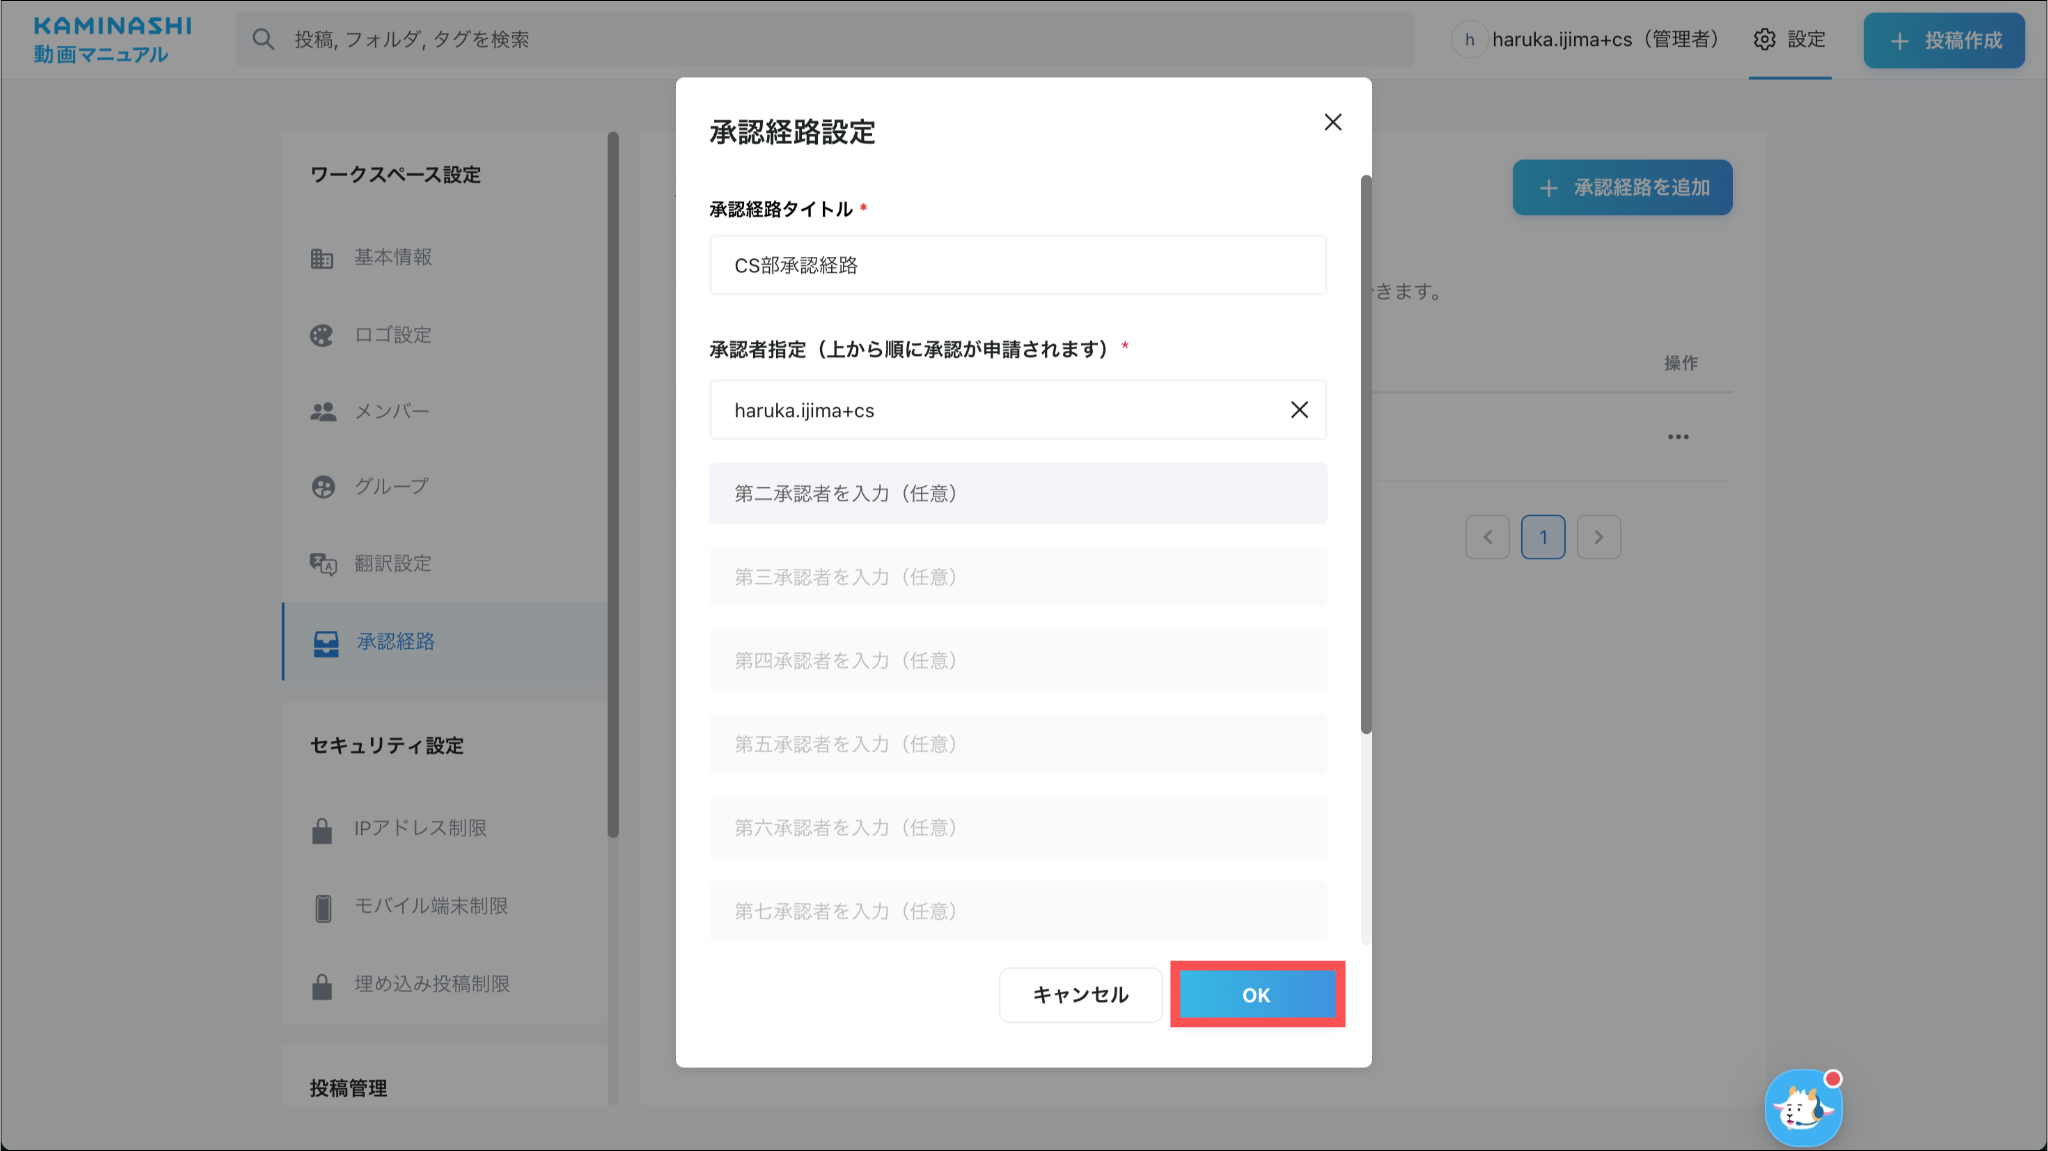Click the 承認経路タイトル input field

tap(1017, 265)
